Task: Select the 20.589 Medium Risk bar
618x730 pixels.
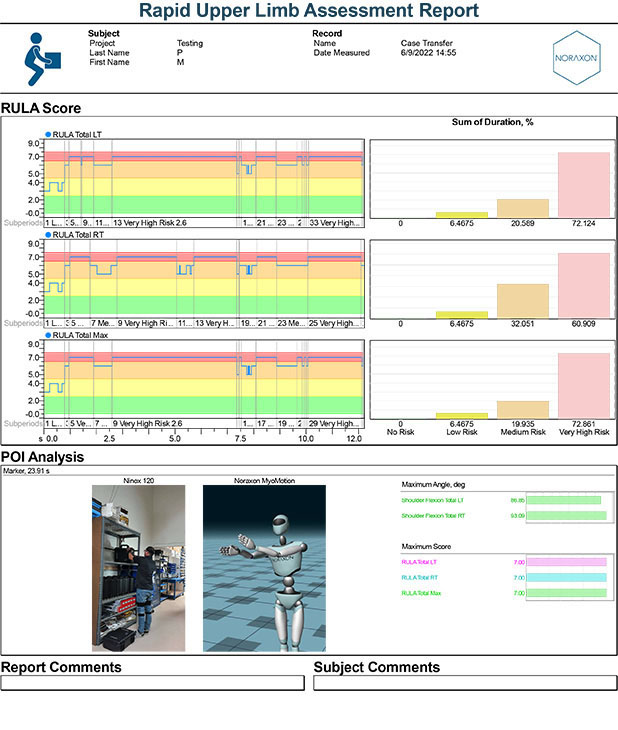Action: 523,208
